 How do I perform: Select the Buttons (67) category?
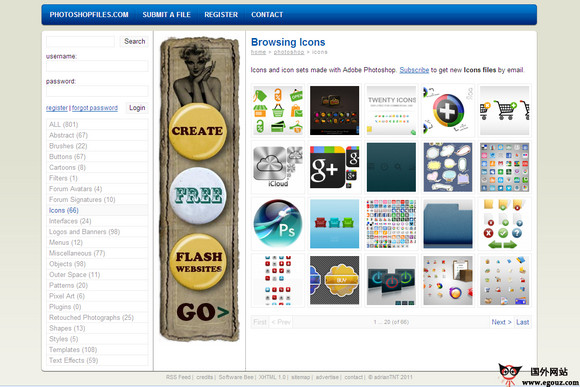pyautogui.click(x=97, y=157)
